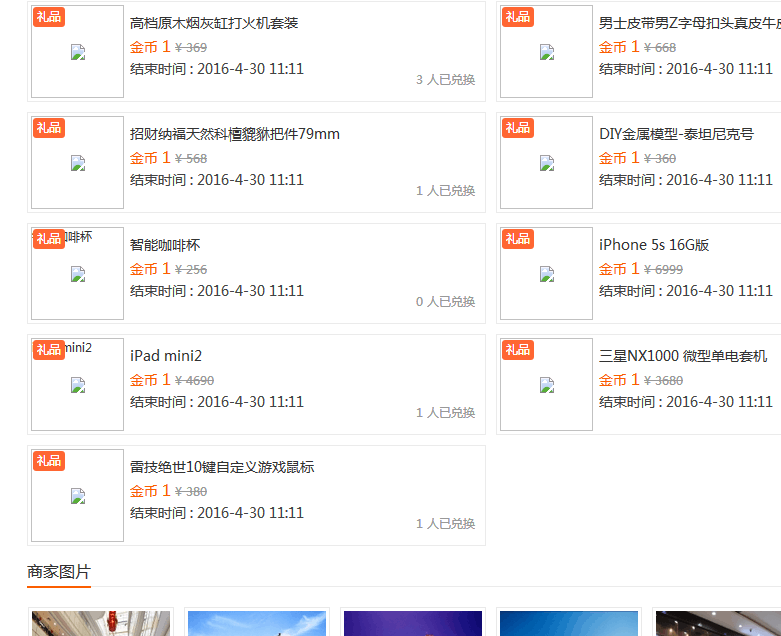
Task: Click the crossed-out price ¥380
Action: click(x=191, y=492)
